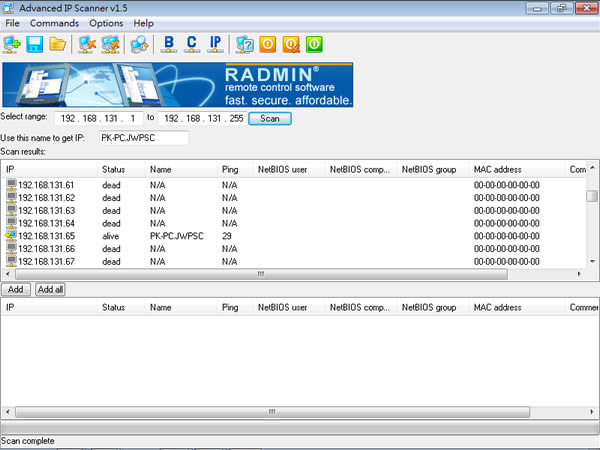Start scanning with the Scan button

tap(270, 119)
